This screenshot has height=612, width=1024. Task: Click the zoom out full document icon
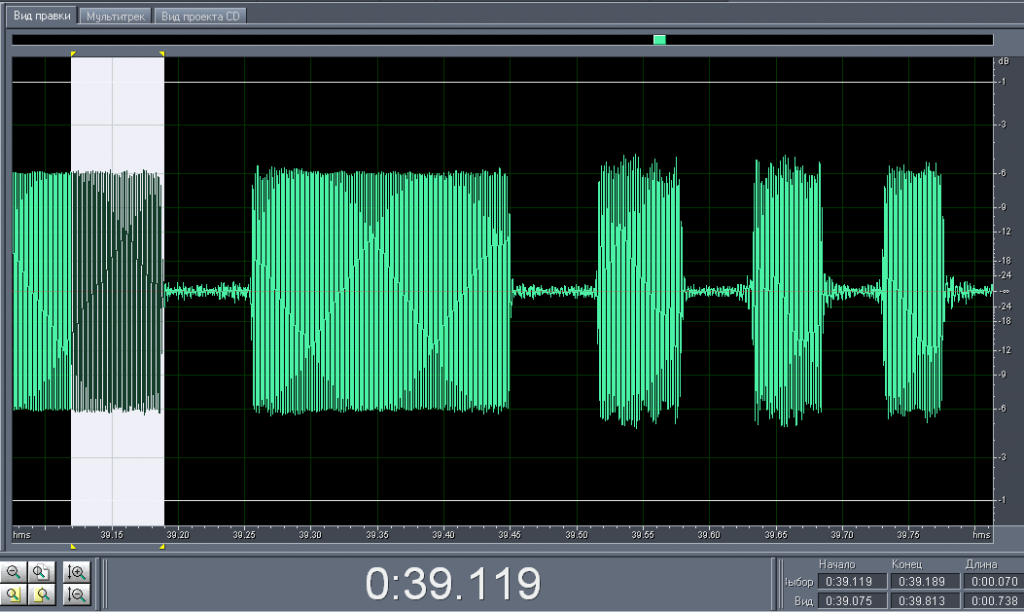pyautogui.click(x=42, y=572)
